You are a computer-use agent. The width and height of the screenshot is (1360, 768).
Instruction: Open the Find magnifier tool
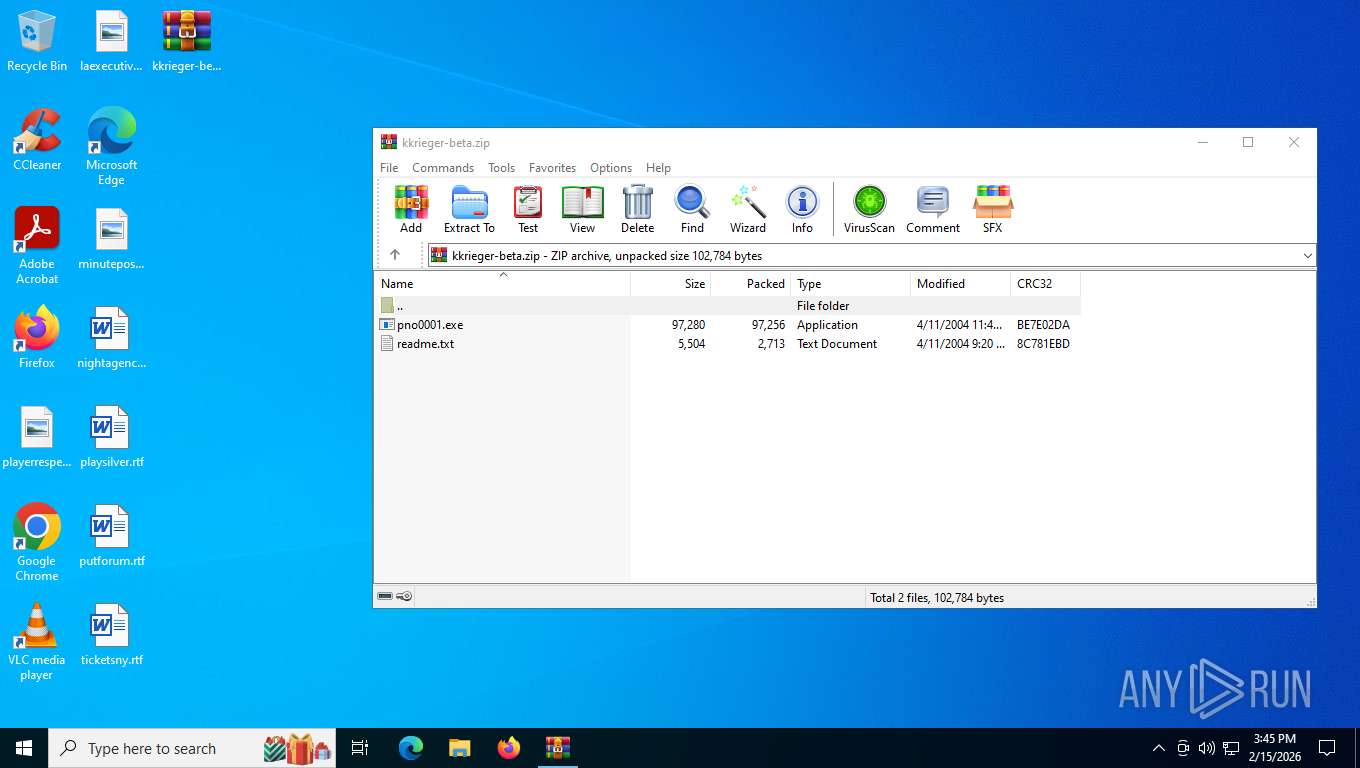692,209
